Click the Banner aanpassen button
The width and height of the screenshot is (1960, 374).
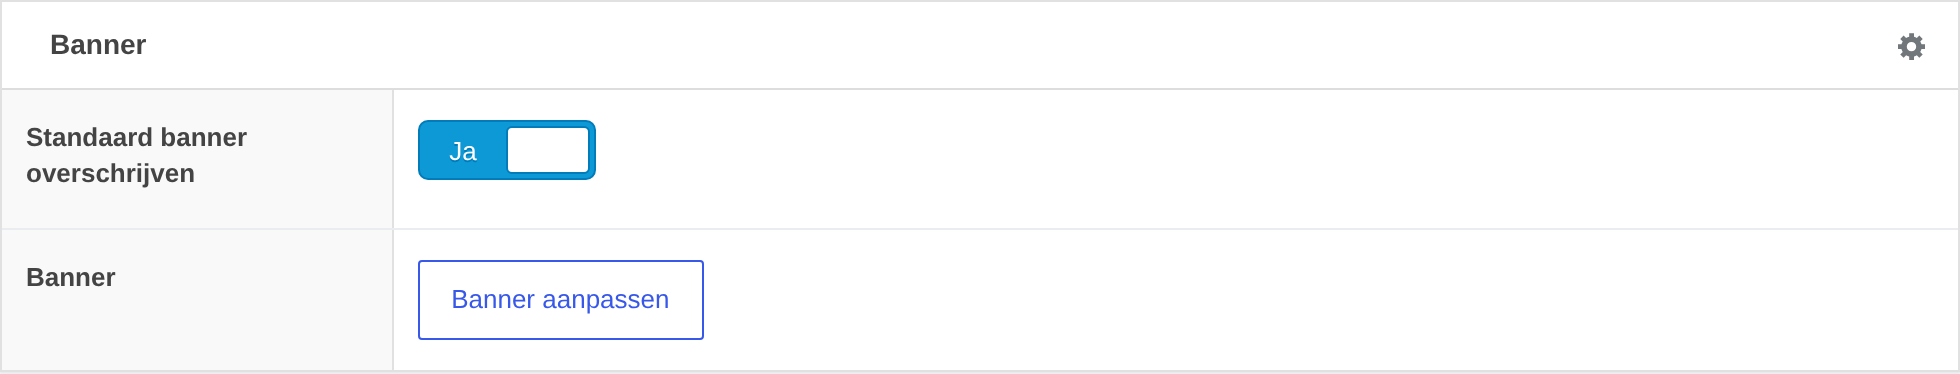pyautogui.click(x=560, y=300)
